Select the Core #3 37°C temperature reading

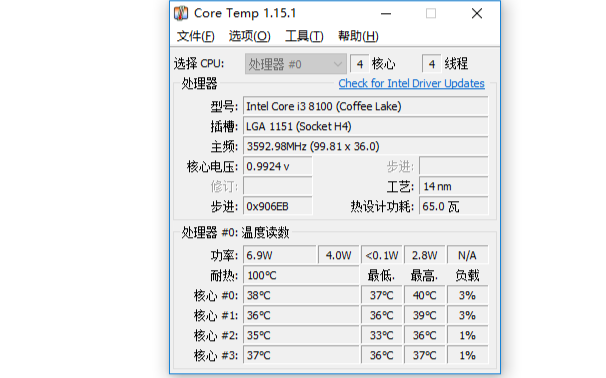(x=301, y=356)
